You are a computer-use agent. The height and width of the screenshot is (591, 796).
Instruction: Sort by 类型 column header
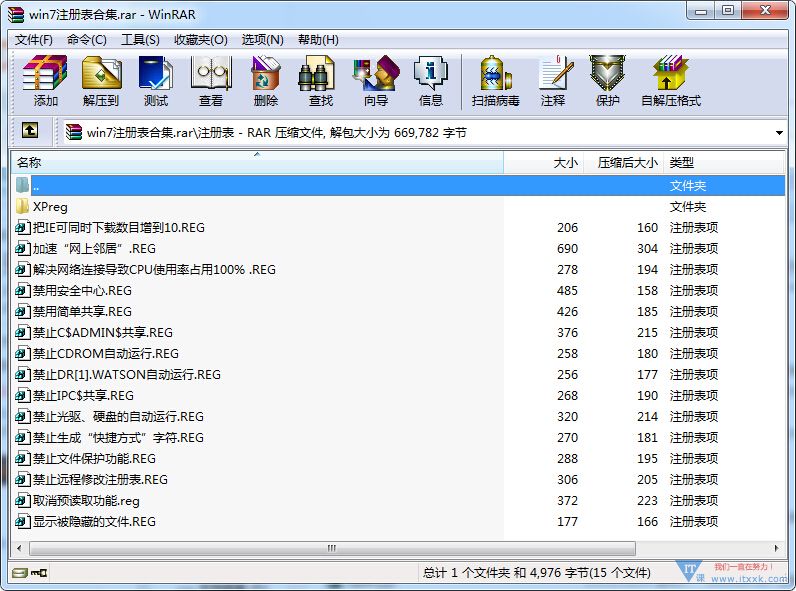[x=723, y=162]
